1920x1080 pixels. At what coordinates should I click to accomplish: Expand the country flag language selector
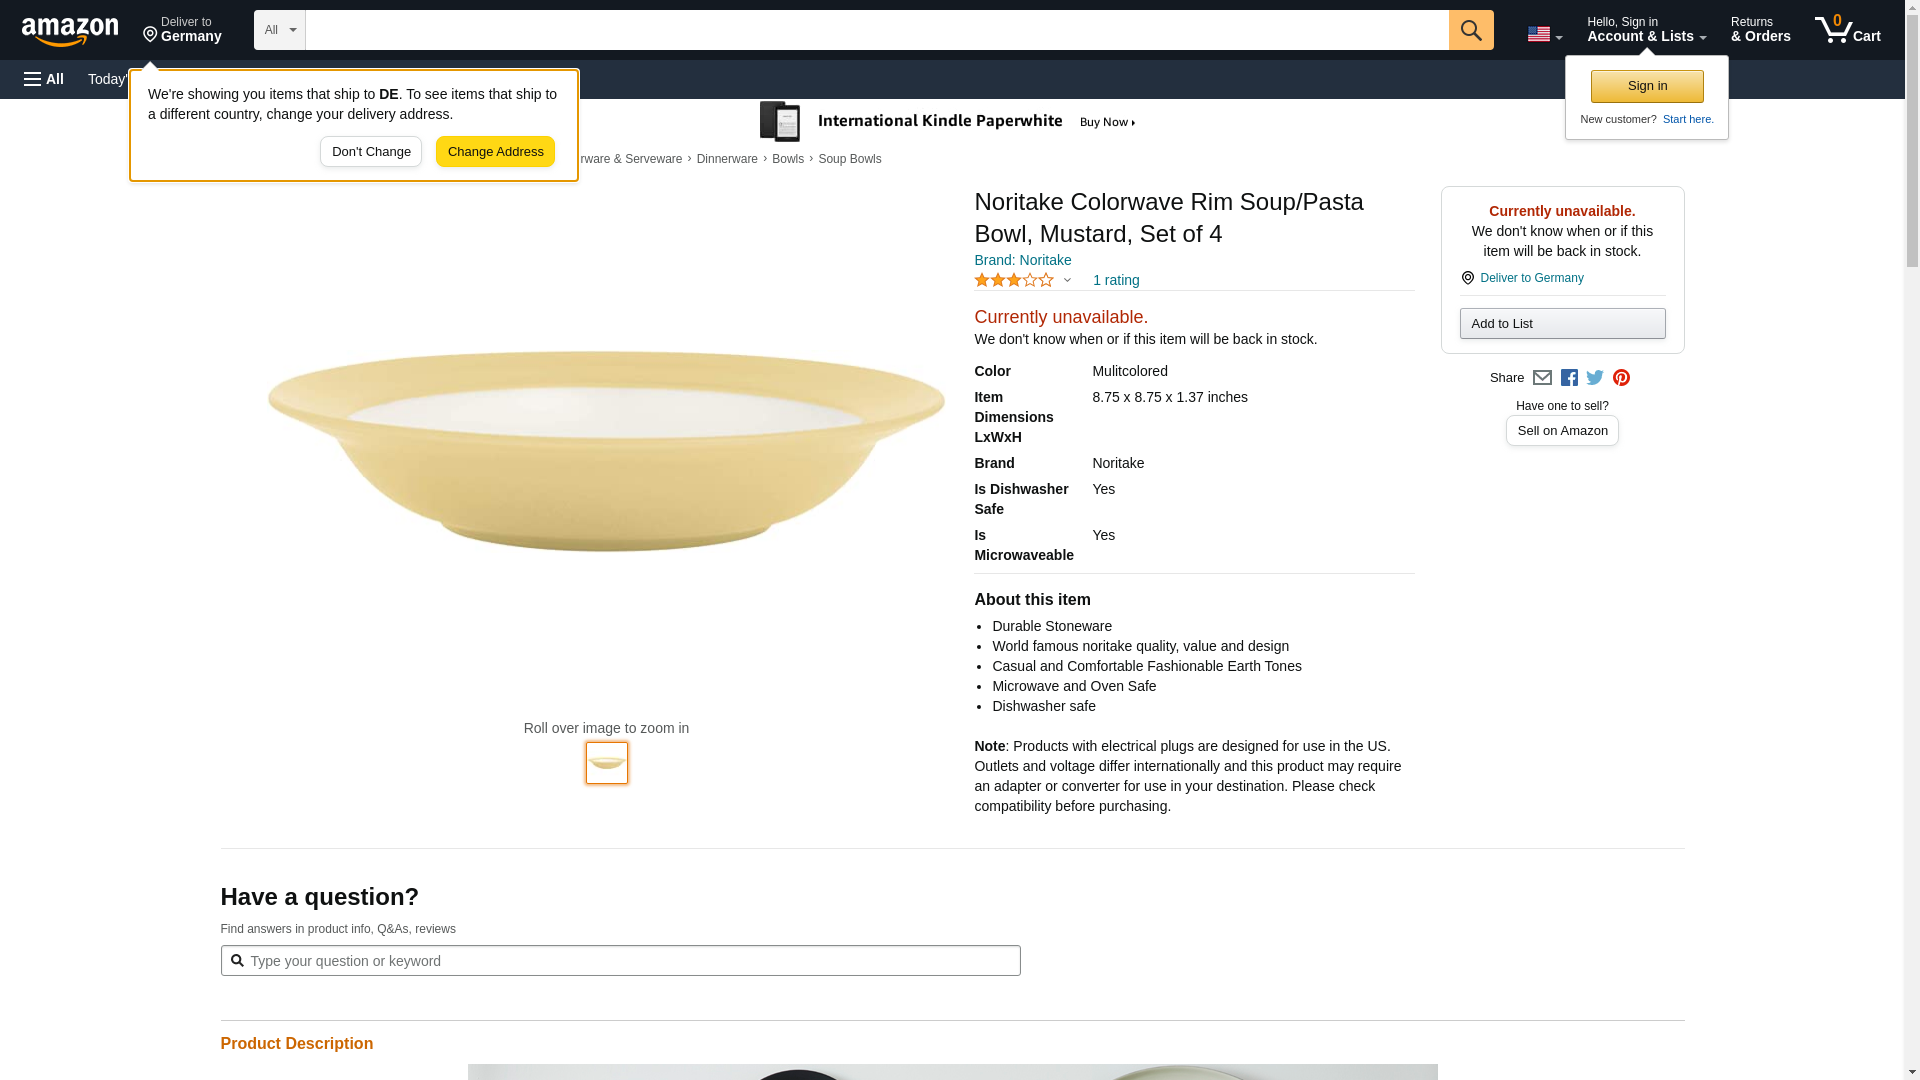point(1544,34)
